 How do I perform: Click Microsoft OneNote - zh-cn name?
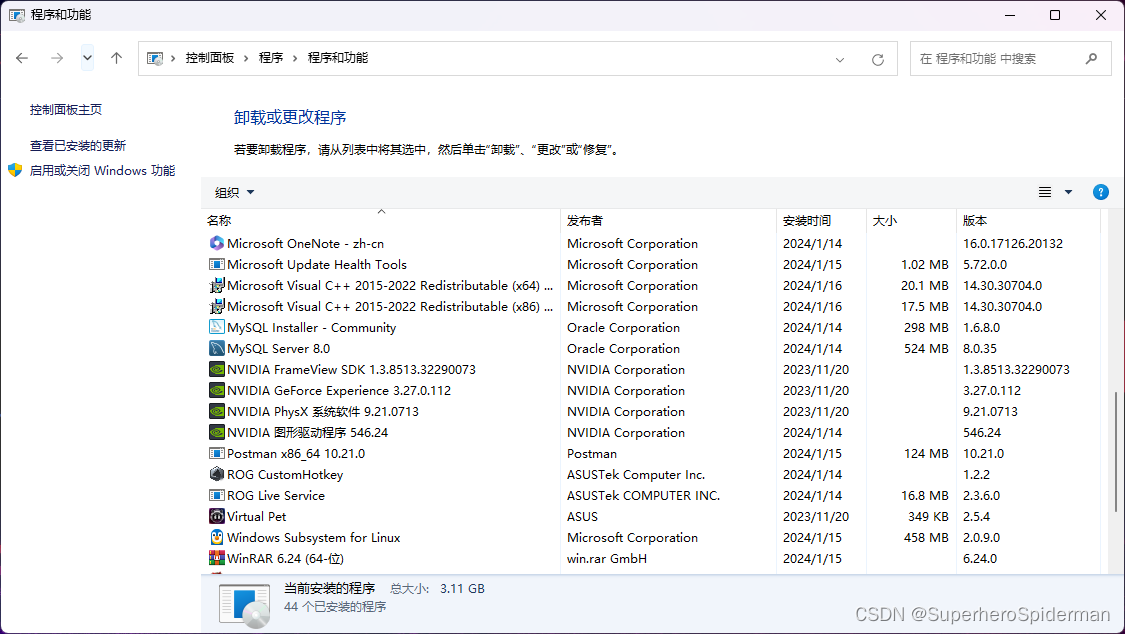305,243
